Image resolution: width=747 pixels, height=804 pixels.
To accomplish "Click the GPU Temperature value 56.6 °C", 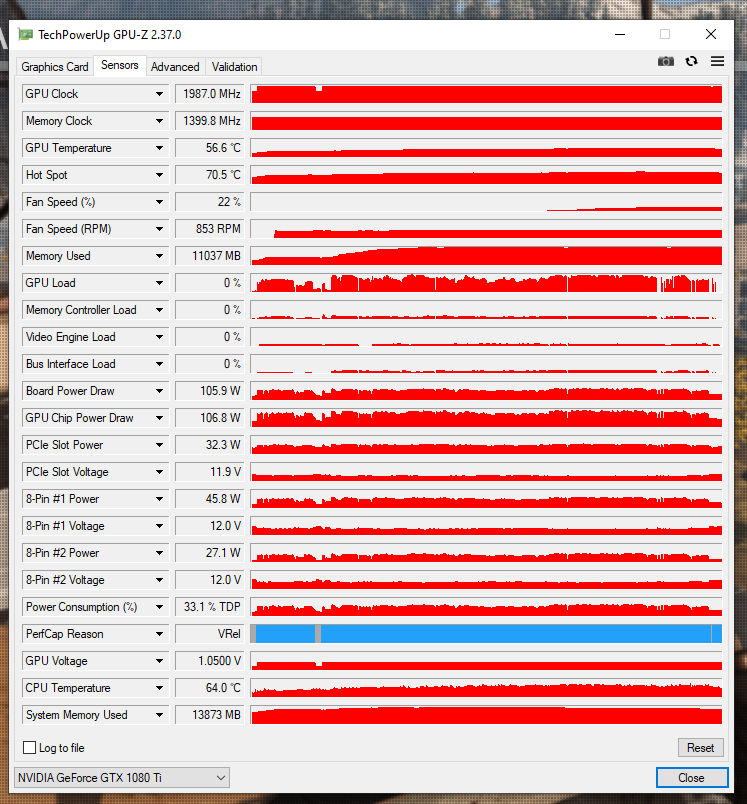I will click(210, 148).
